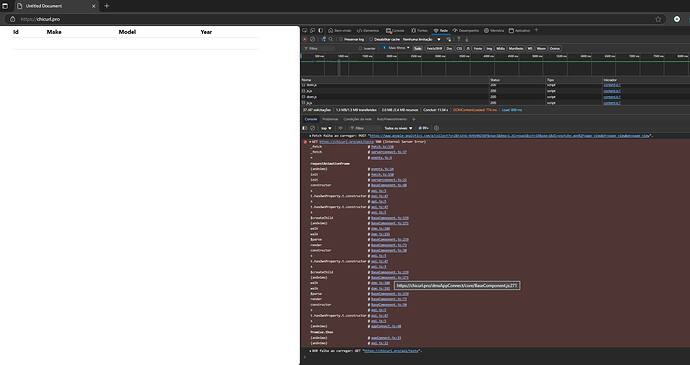Screen dimensions: 690x365
Task: Open the console settings gear icon
Action: pos(437,128)
